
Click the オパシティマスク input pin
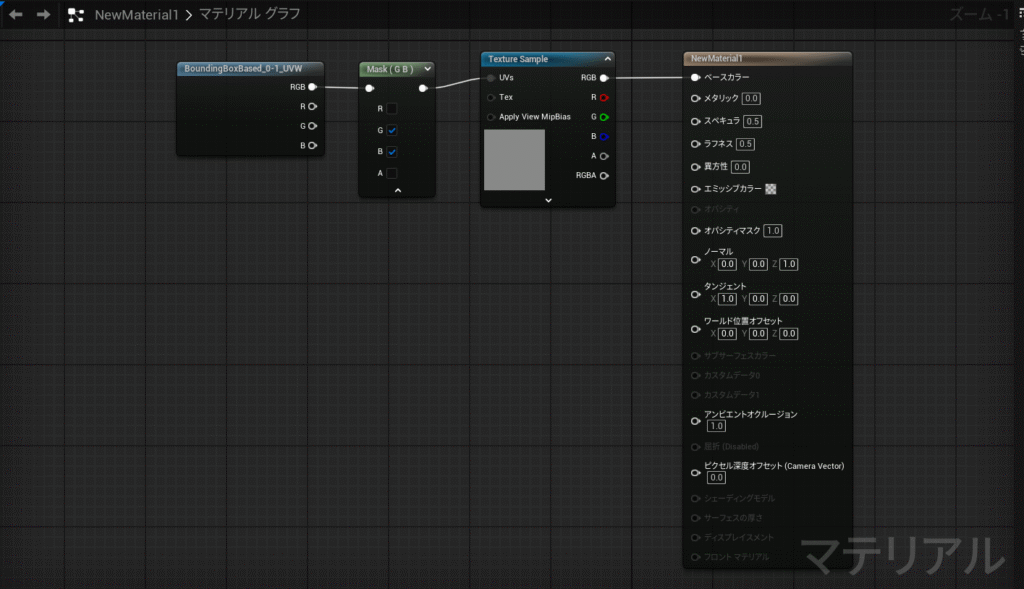[x=696, y=231]
